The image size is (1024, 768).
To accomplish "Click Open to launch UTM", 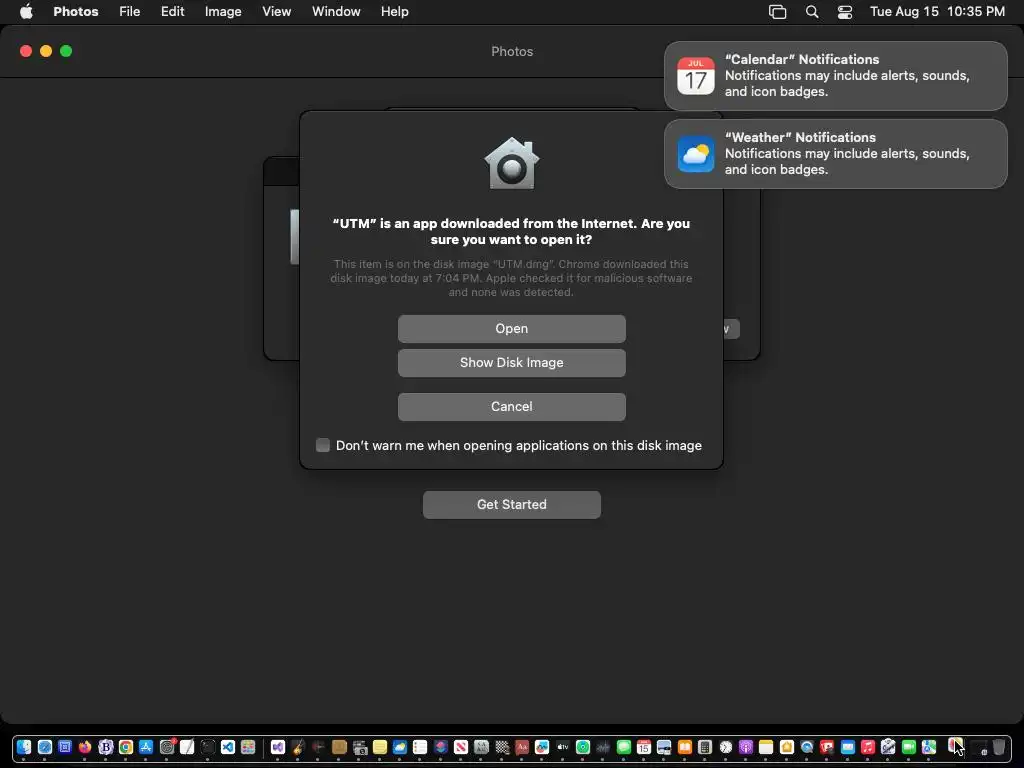I will pyautogui.click(x=511, y=328).
